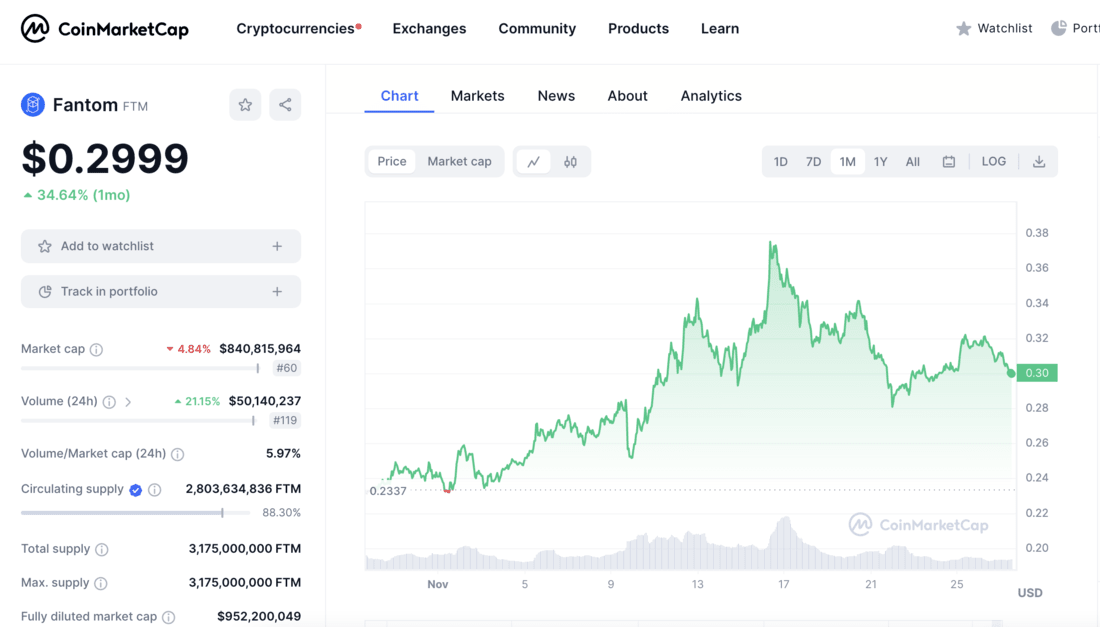
Task: Enable logarithmic scale with LOG
Action: pos(993,161)
